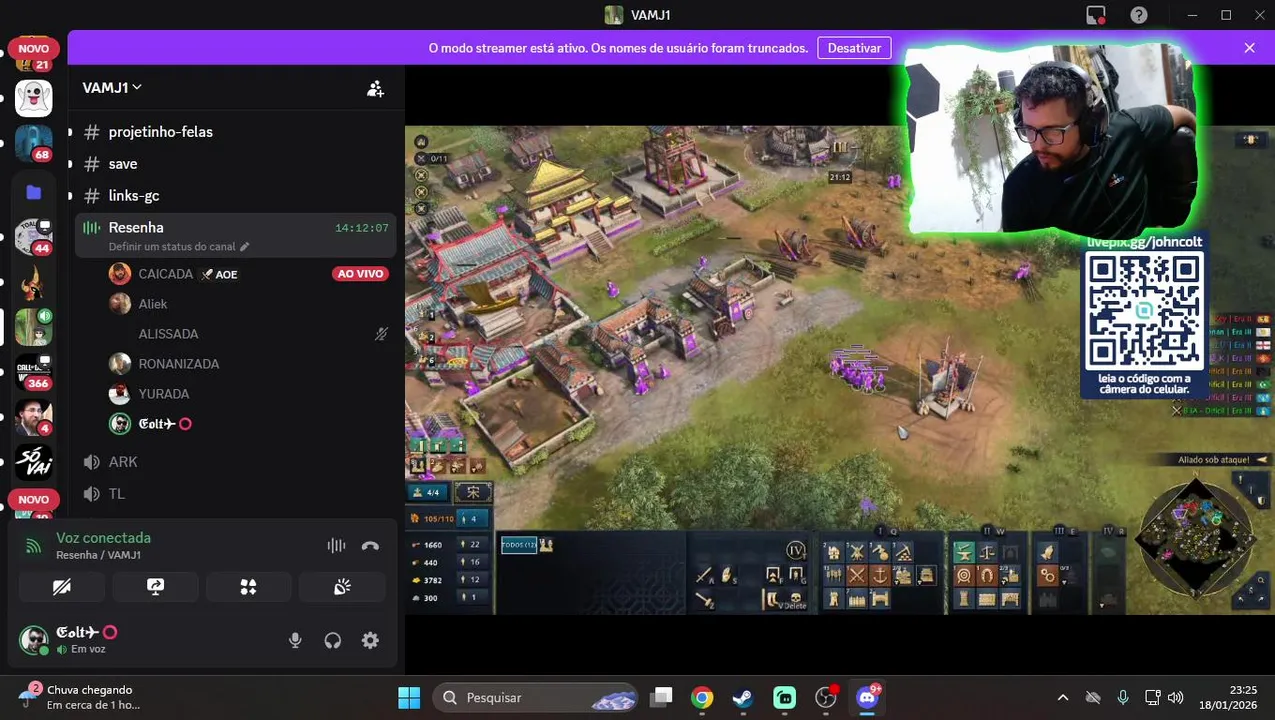
Task: Open Chrome from the taskbar
Action: (x=702, y=698)
